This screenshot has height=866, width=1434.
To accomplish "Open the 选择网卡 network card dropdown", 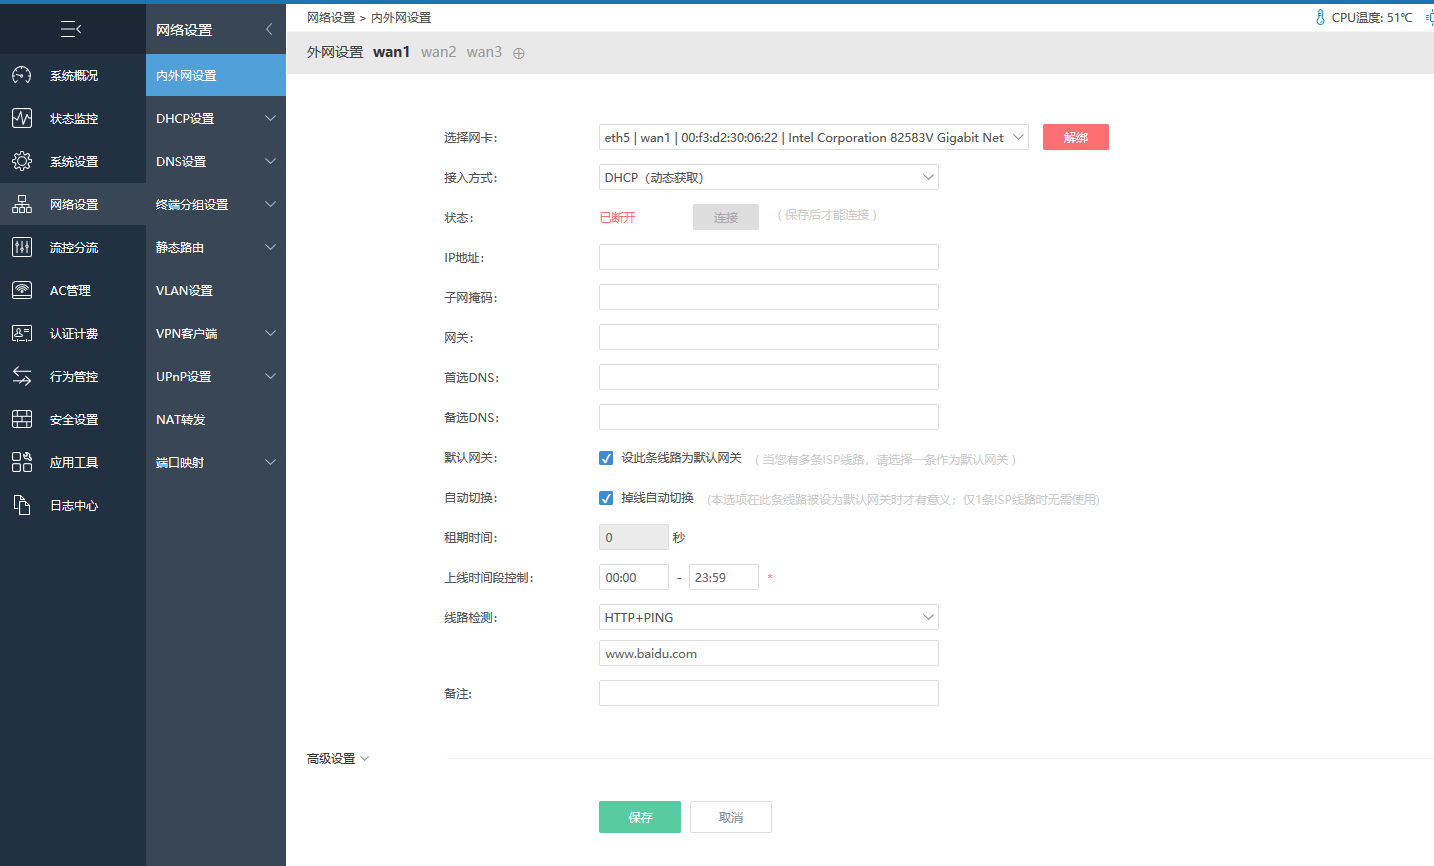I will pyautogui.click(x=813, y=138).
